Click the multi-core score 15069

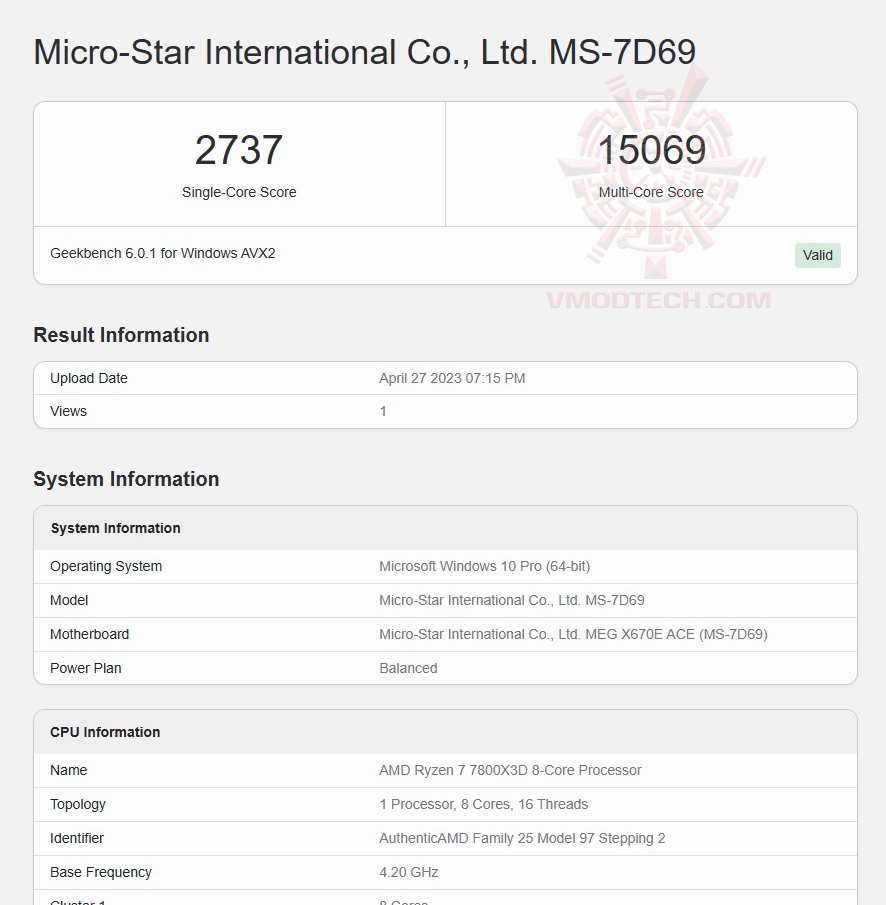(x=651, y=150)
